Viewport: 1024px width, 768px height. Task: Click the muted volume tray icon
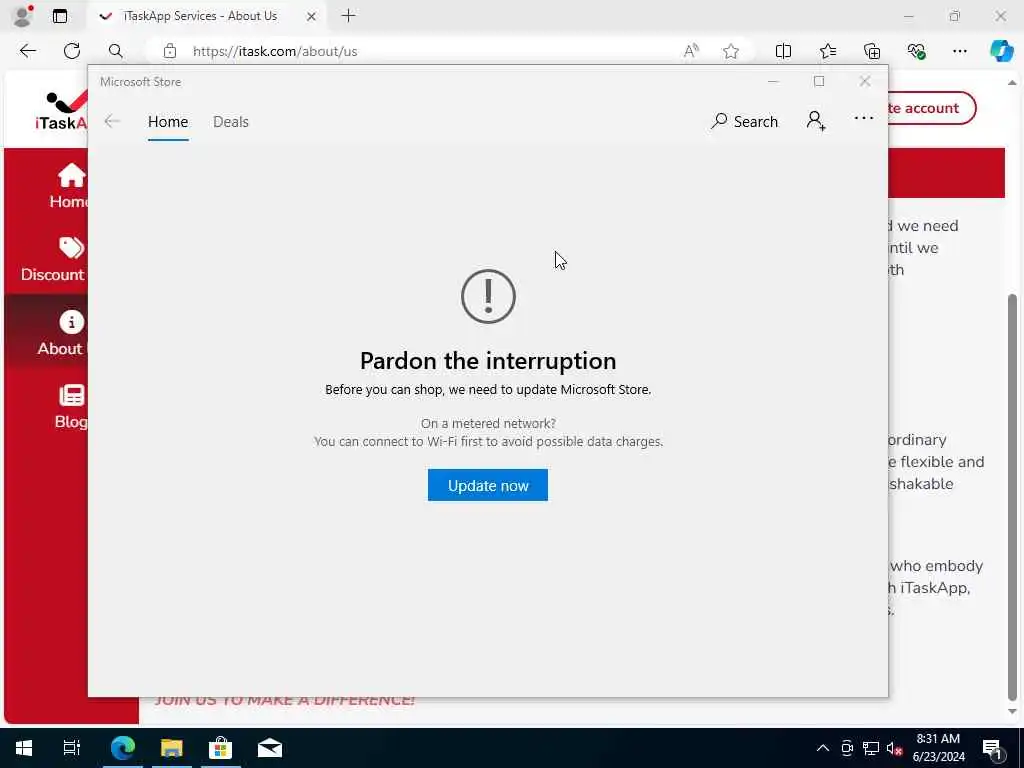click(x=894, y=748)
